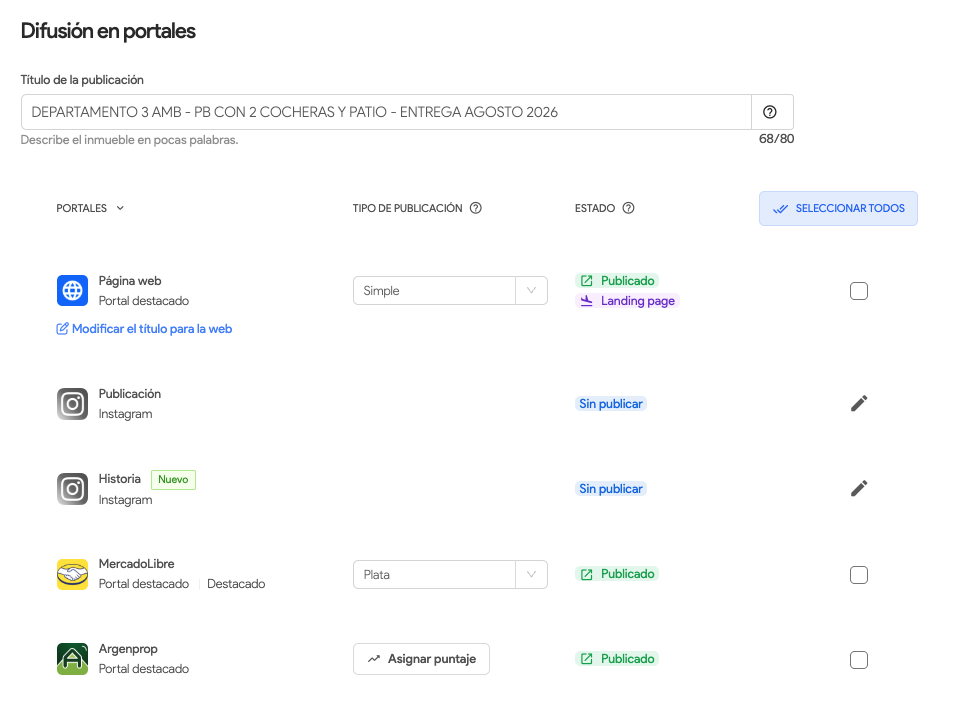972x712 pixels.
Task: Expand the Portales sort chevron
Action: pyautogui.click(x=120, y=208)
